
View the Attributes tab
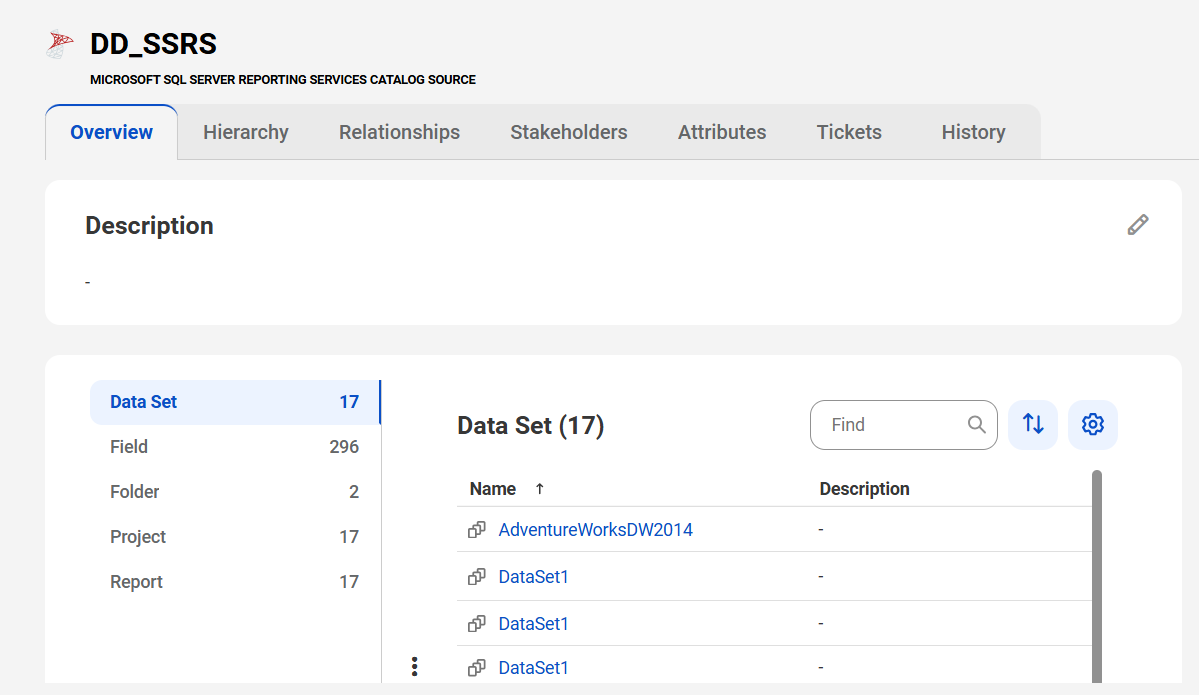click(722, 132)
